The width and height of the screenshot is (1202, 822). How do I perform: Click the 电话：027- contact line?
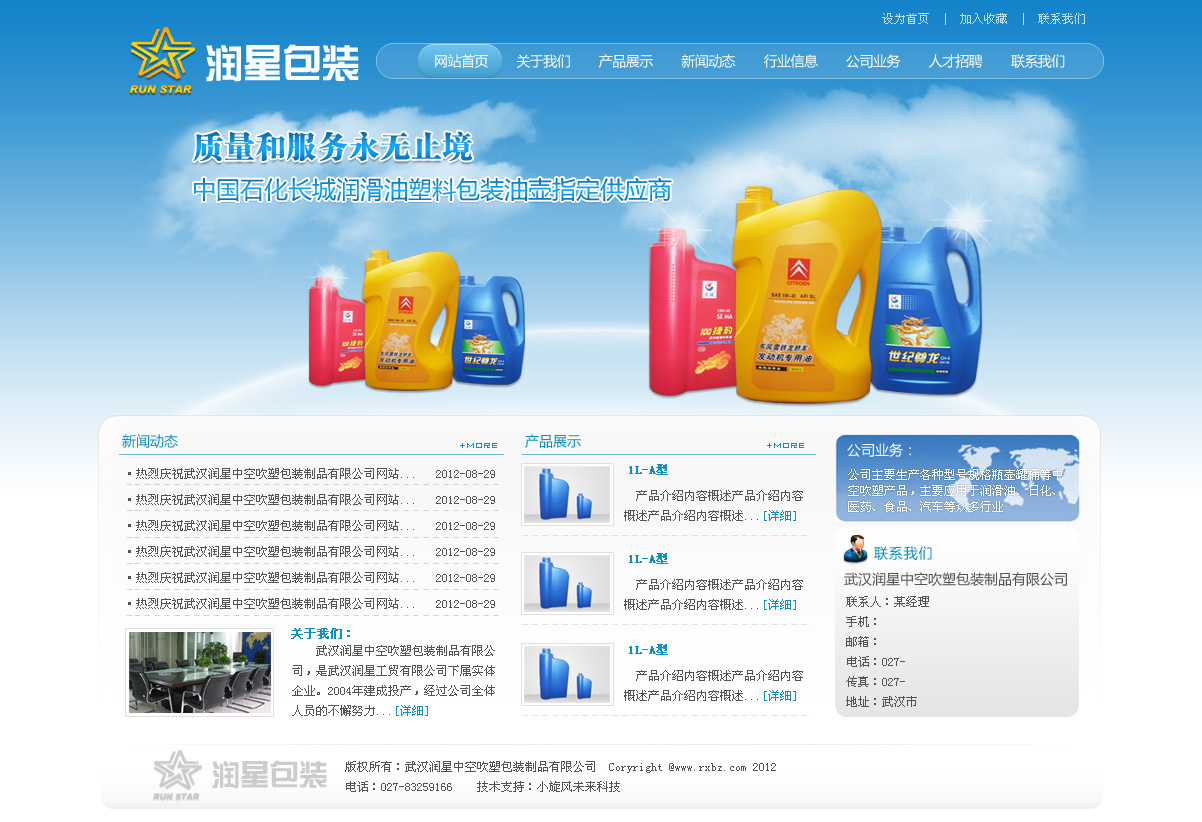point(876,662)
